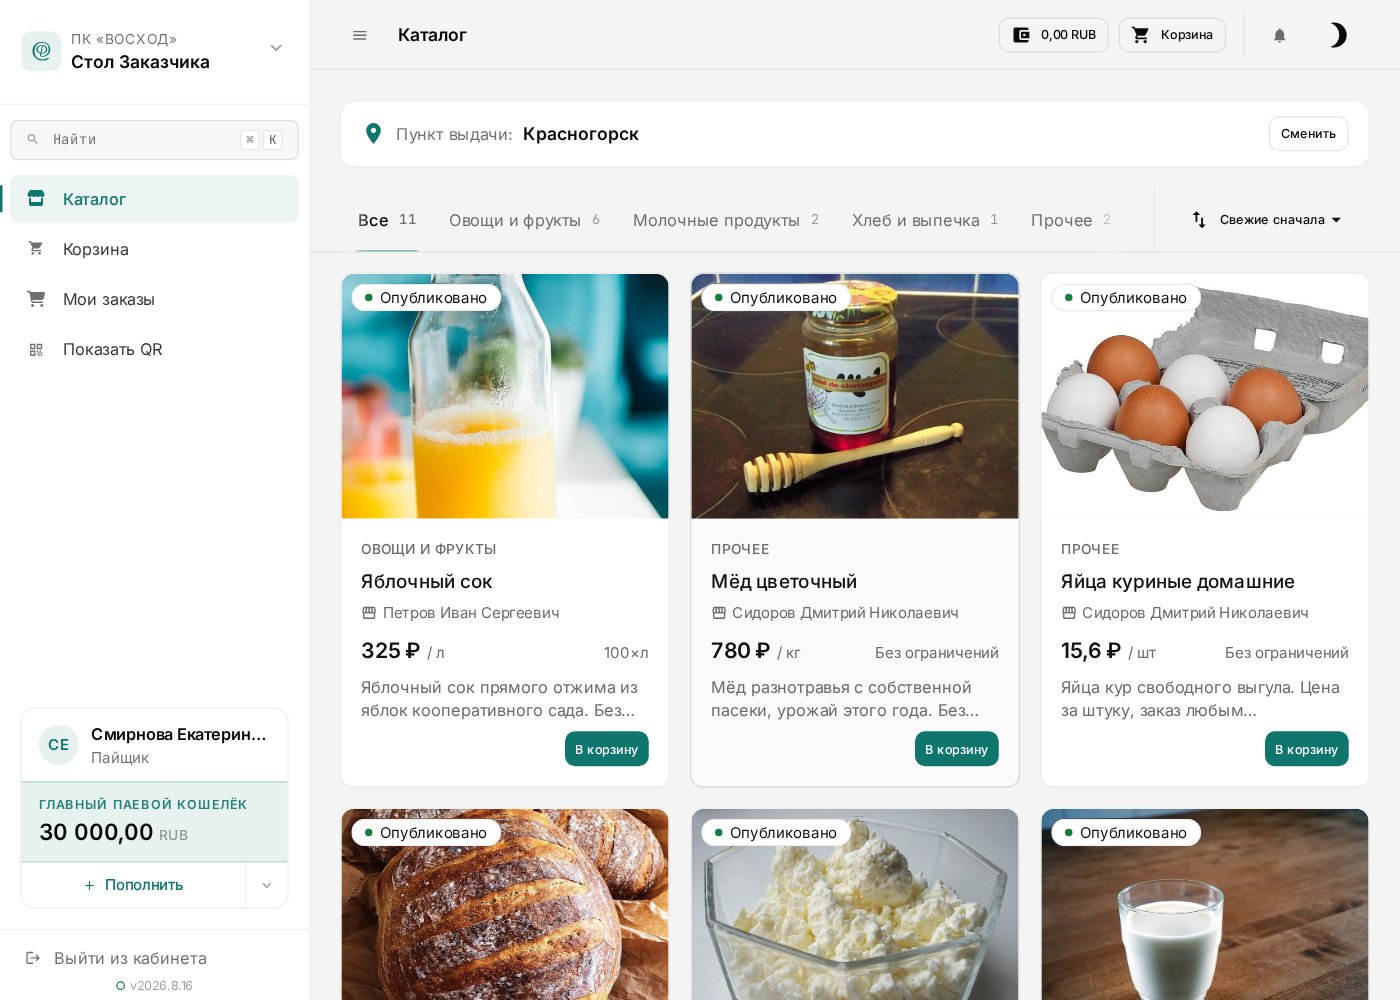Viewport: 1400px width, 1000px height.
Task: Toggle dark mode moon icon
Action: pos(1337,35)
